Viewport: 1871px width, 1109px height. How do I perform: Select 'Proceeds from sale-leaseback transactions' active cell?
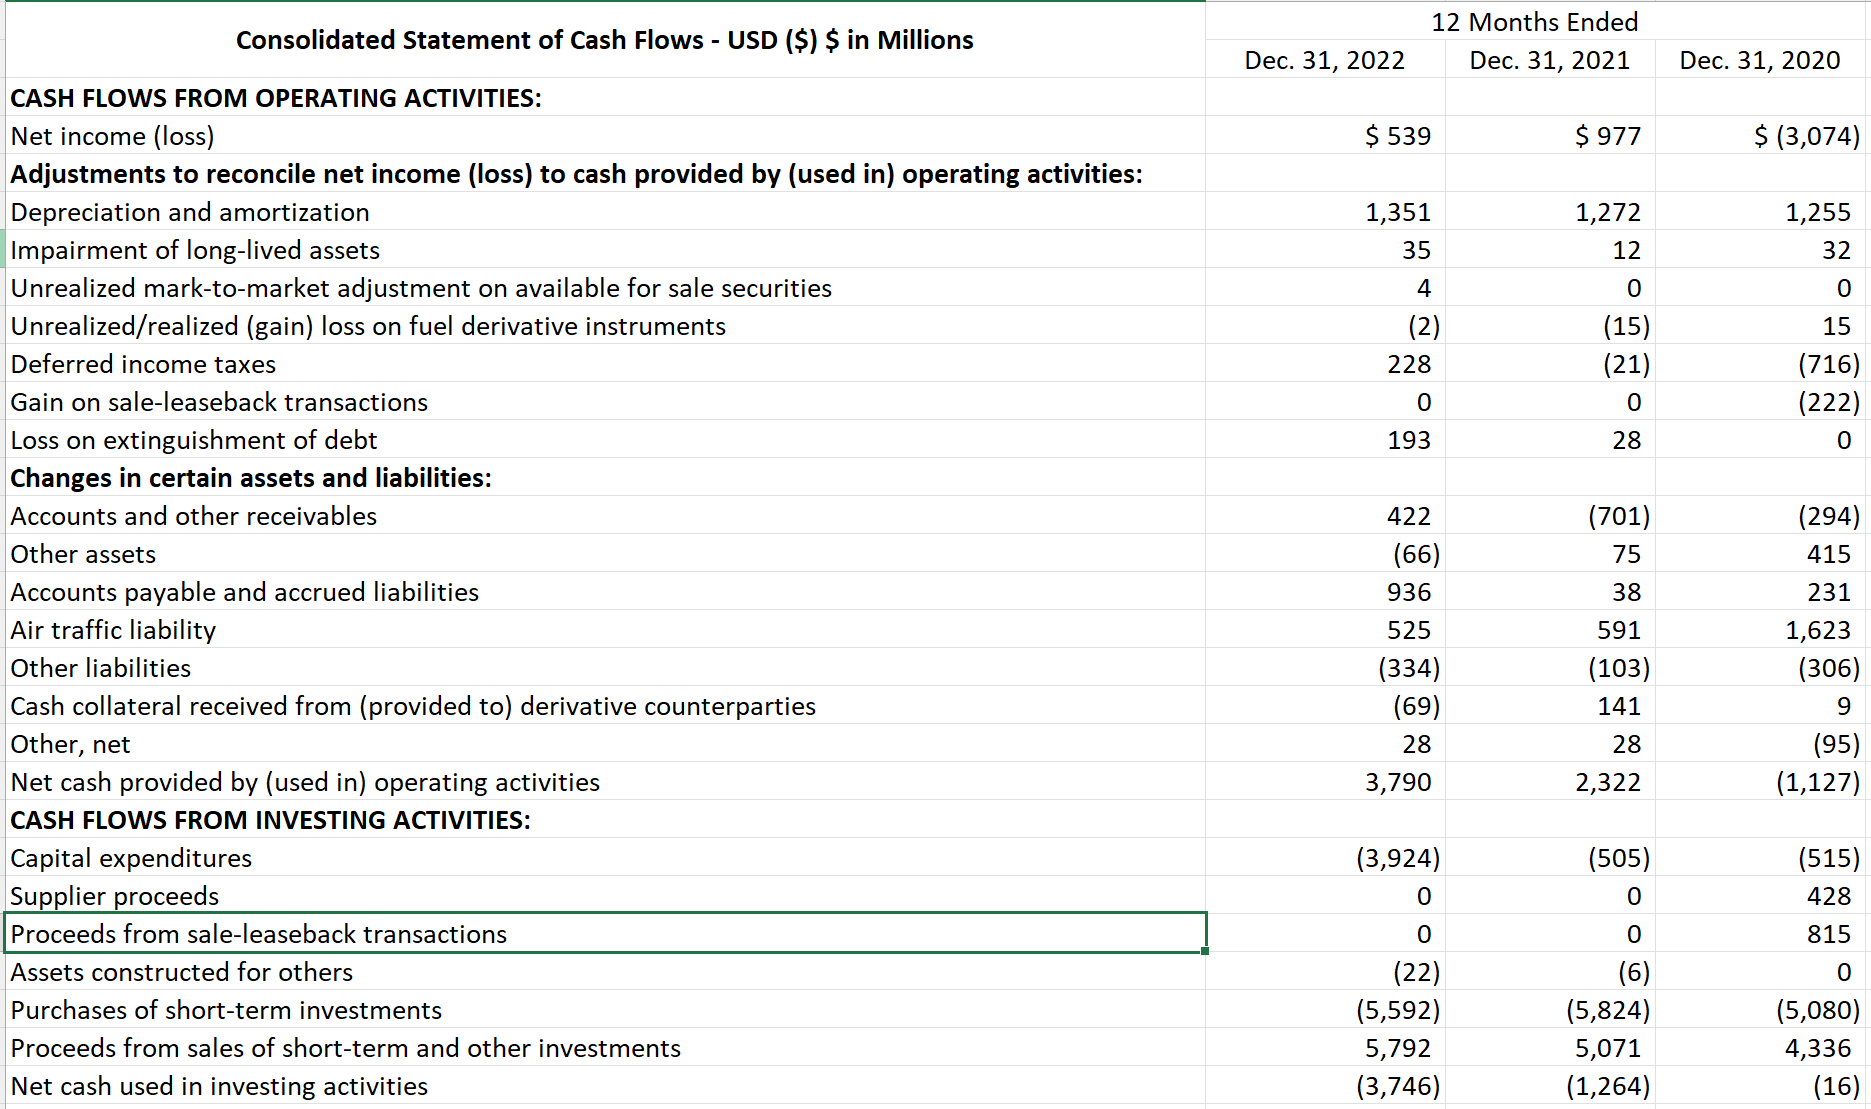coord(605,934)
